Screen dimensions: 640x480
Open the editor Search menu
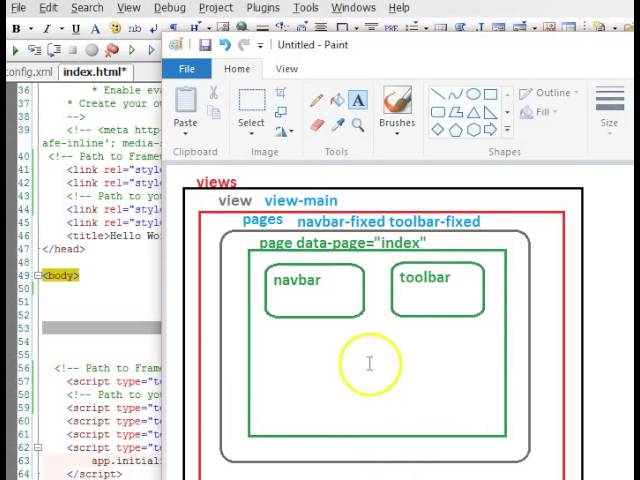87,8
